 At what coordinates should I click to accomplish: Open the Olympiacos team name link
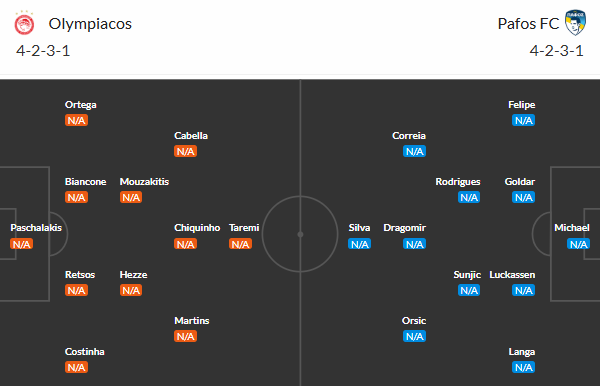(90, 24)
